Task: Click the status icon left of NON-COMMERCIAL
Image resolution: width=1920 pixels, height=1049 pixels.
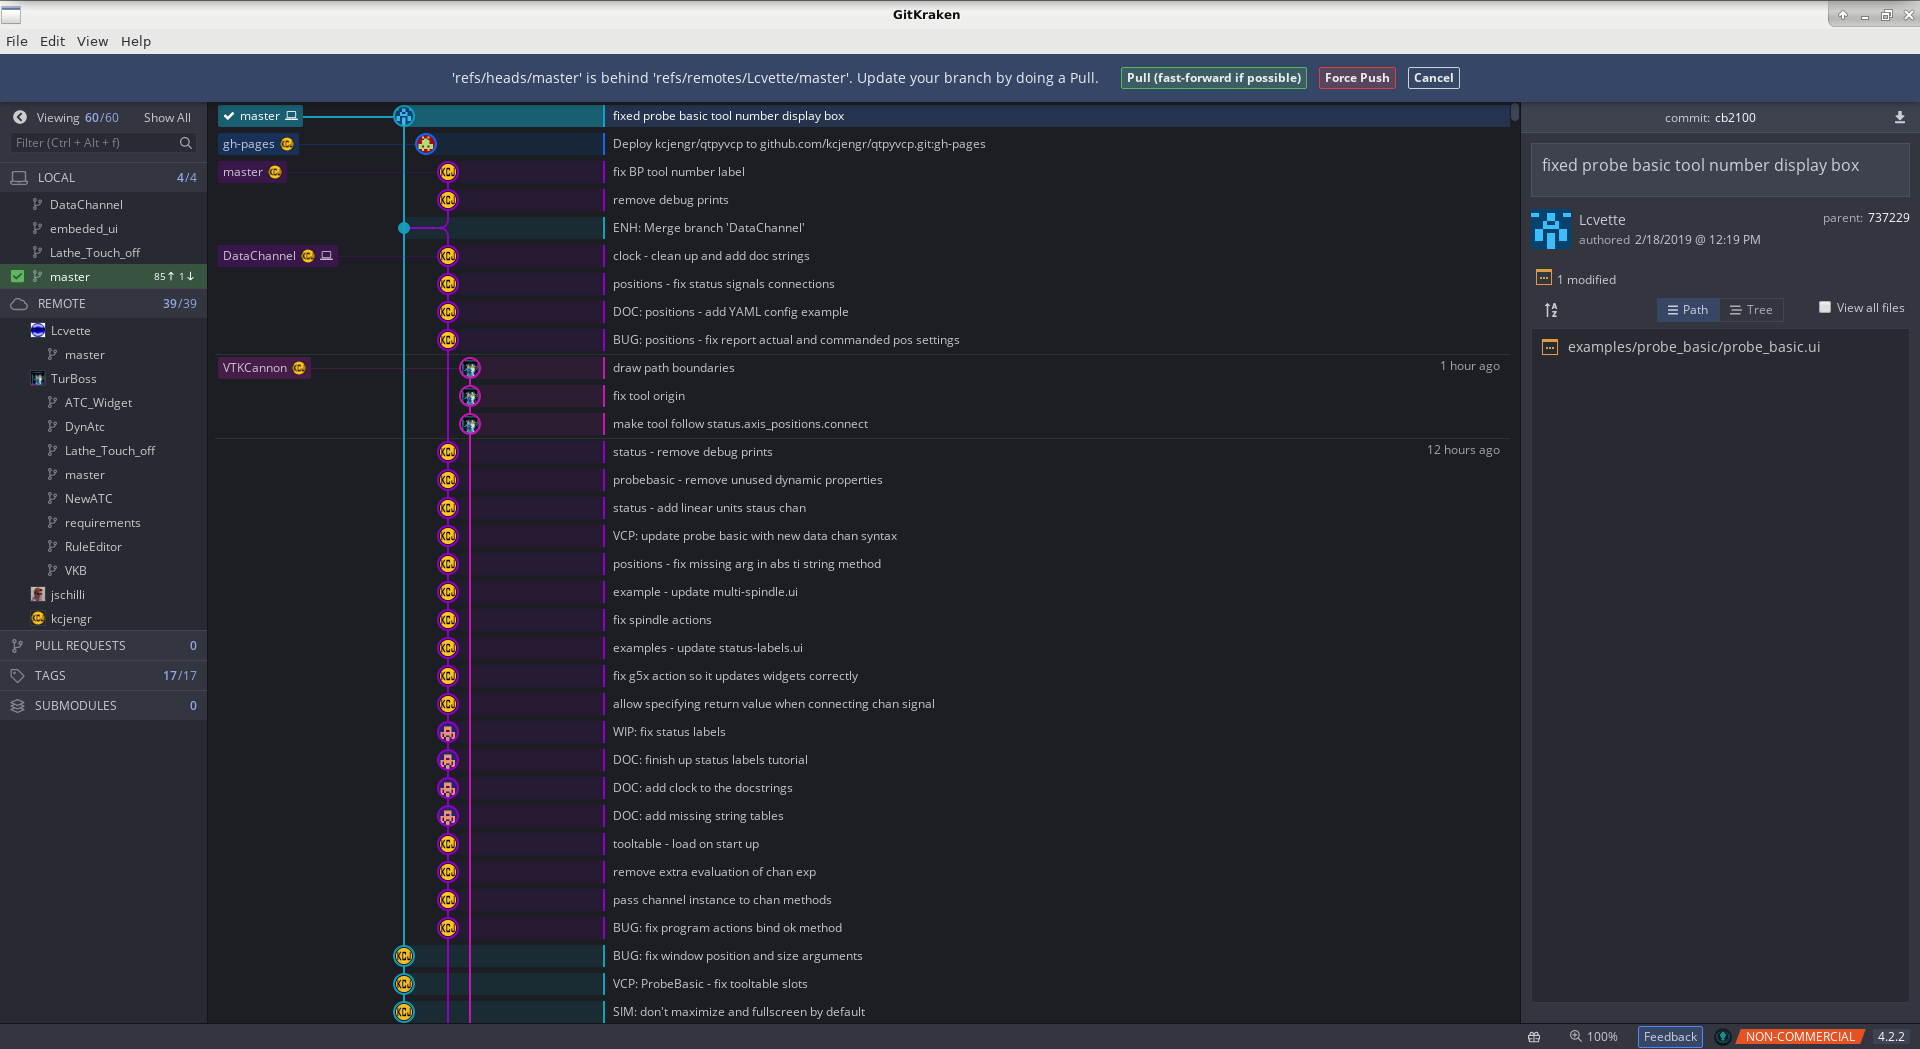Action: tap(1723, 1037)
